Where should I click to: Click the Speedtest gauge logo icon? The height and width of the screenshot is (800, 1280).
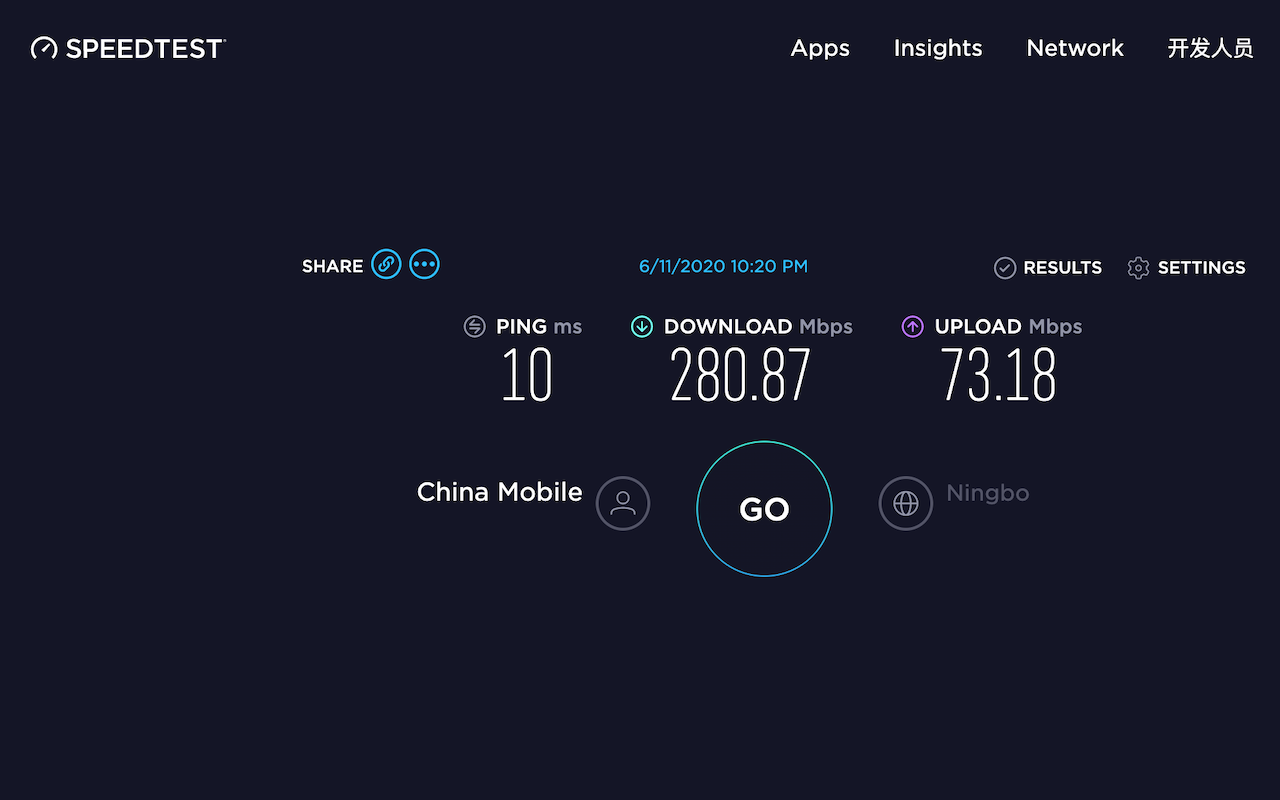(44, 48)
